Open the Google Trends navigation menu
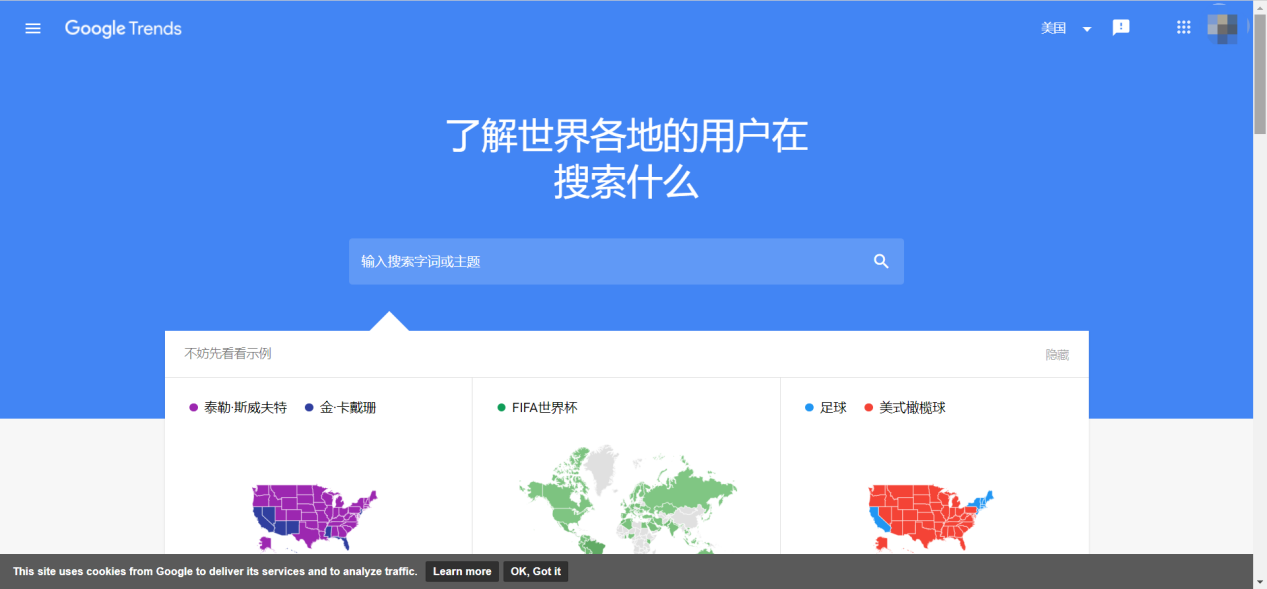Screen dimensions: 1267x589 [32, 28]
